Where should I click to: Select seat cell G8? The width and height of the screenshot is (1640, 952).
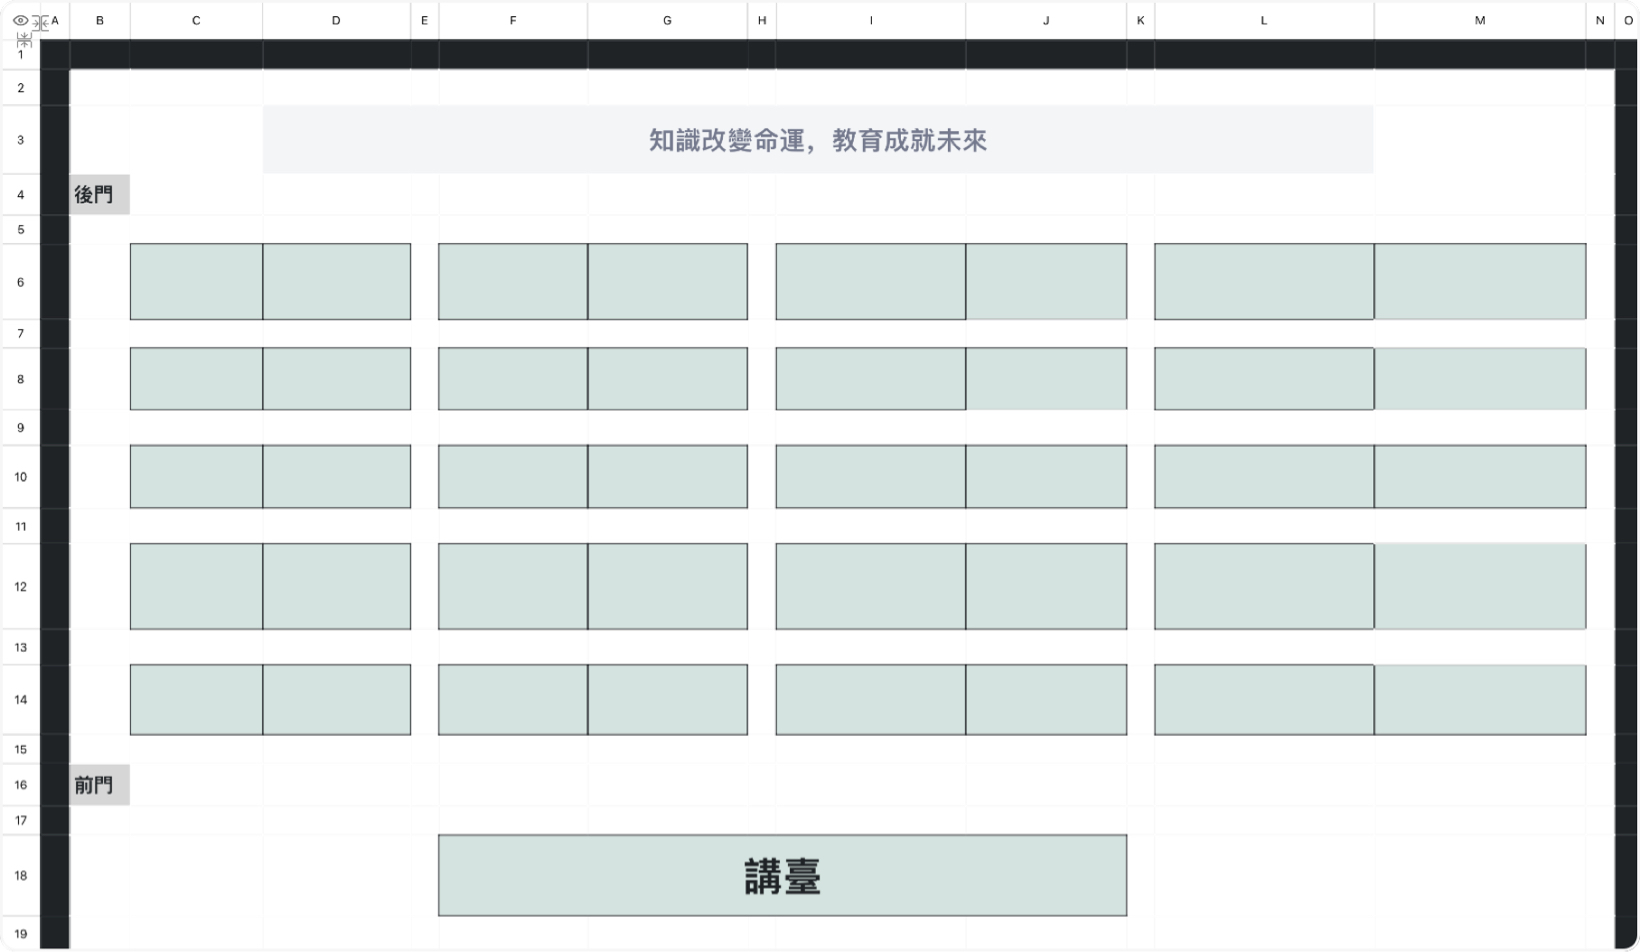667,379
